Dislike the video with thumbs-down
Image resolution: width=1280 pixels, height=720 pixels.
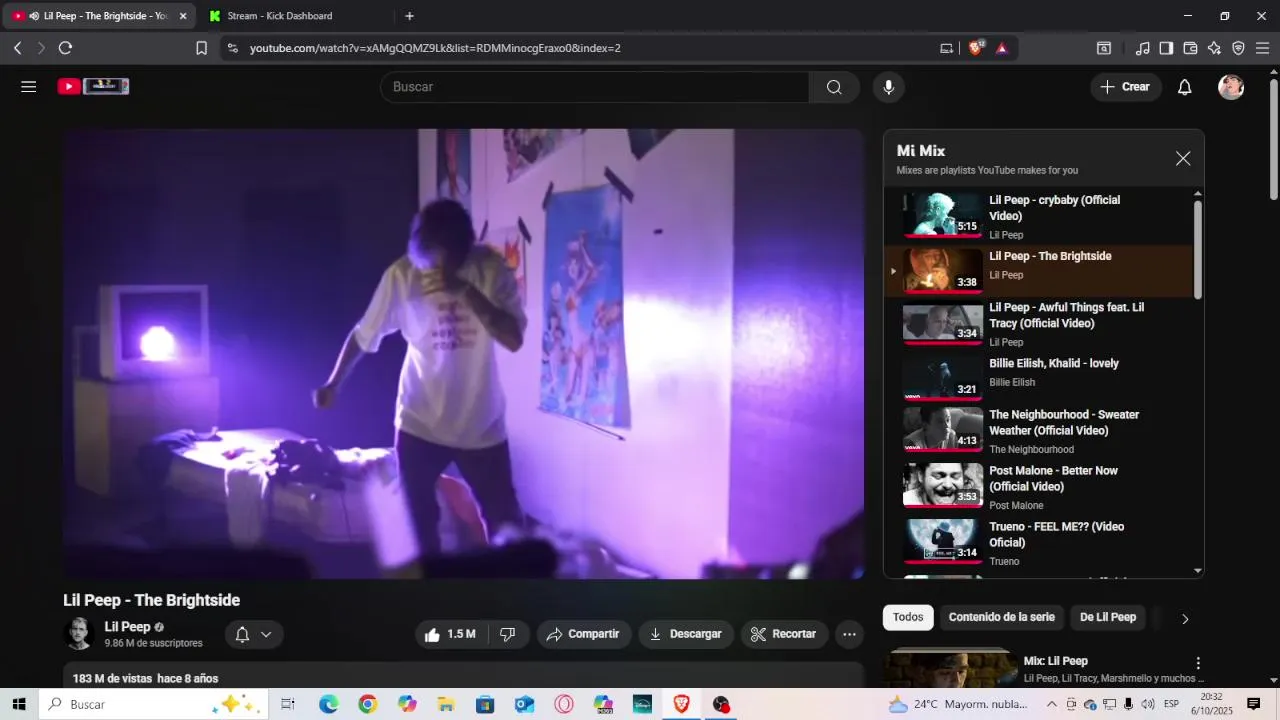pyautogui.click(x=508, y=634)
